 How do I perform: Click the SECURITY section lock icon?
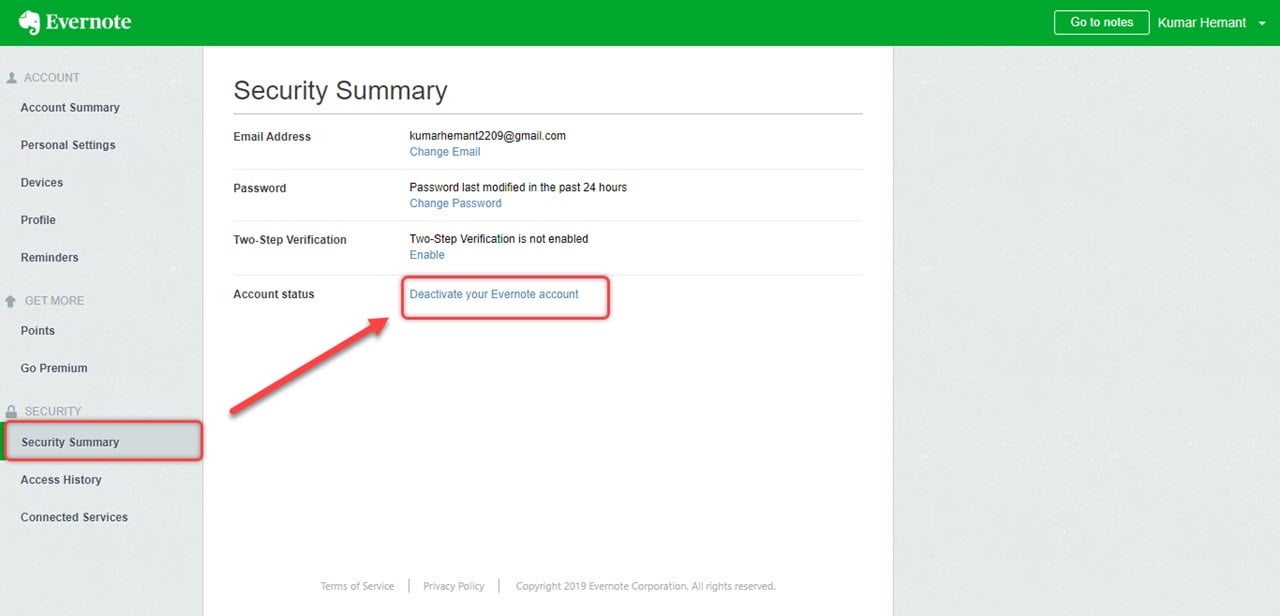tap(11, 411)
